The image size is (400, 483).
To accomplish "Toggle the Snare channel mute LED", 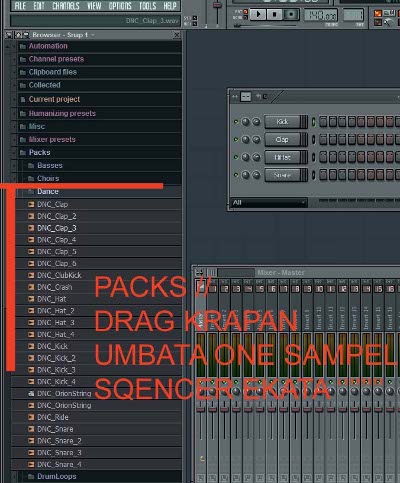I will point(236,175).
